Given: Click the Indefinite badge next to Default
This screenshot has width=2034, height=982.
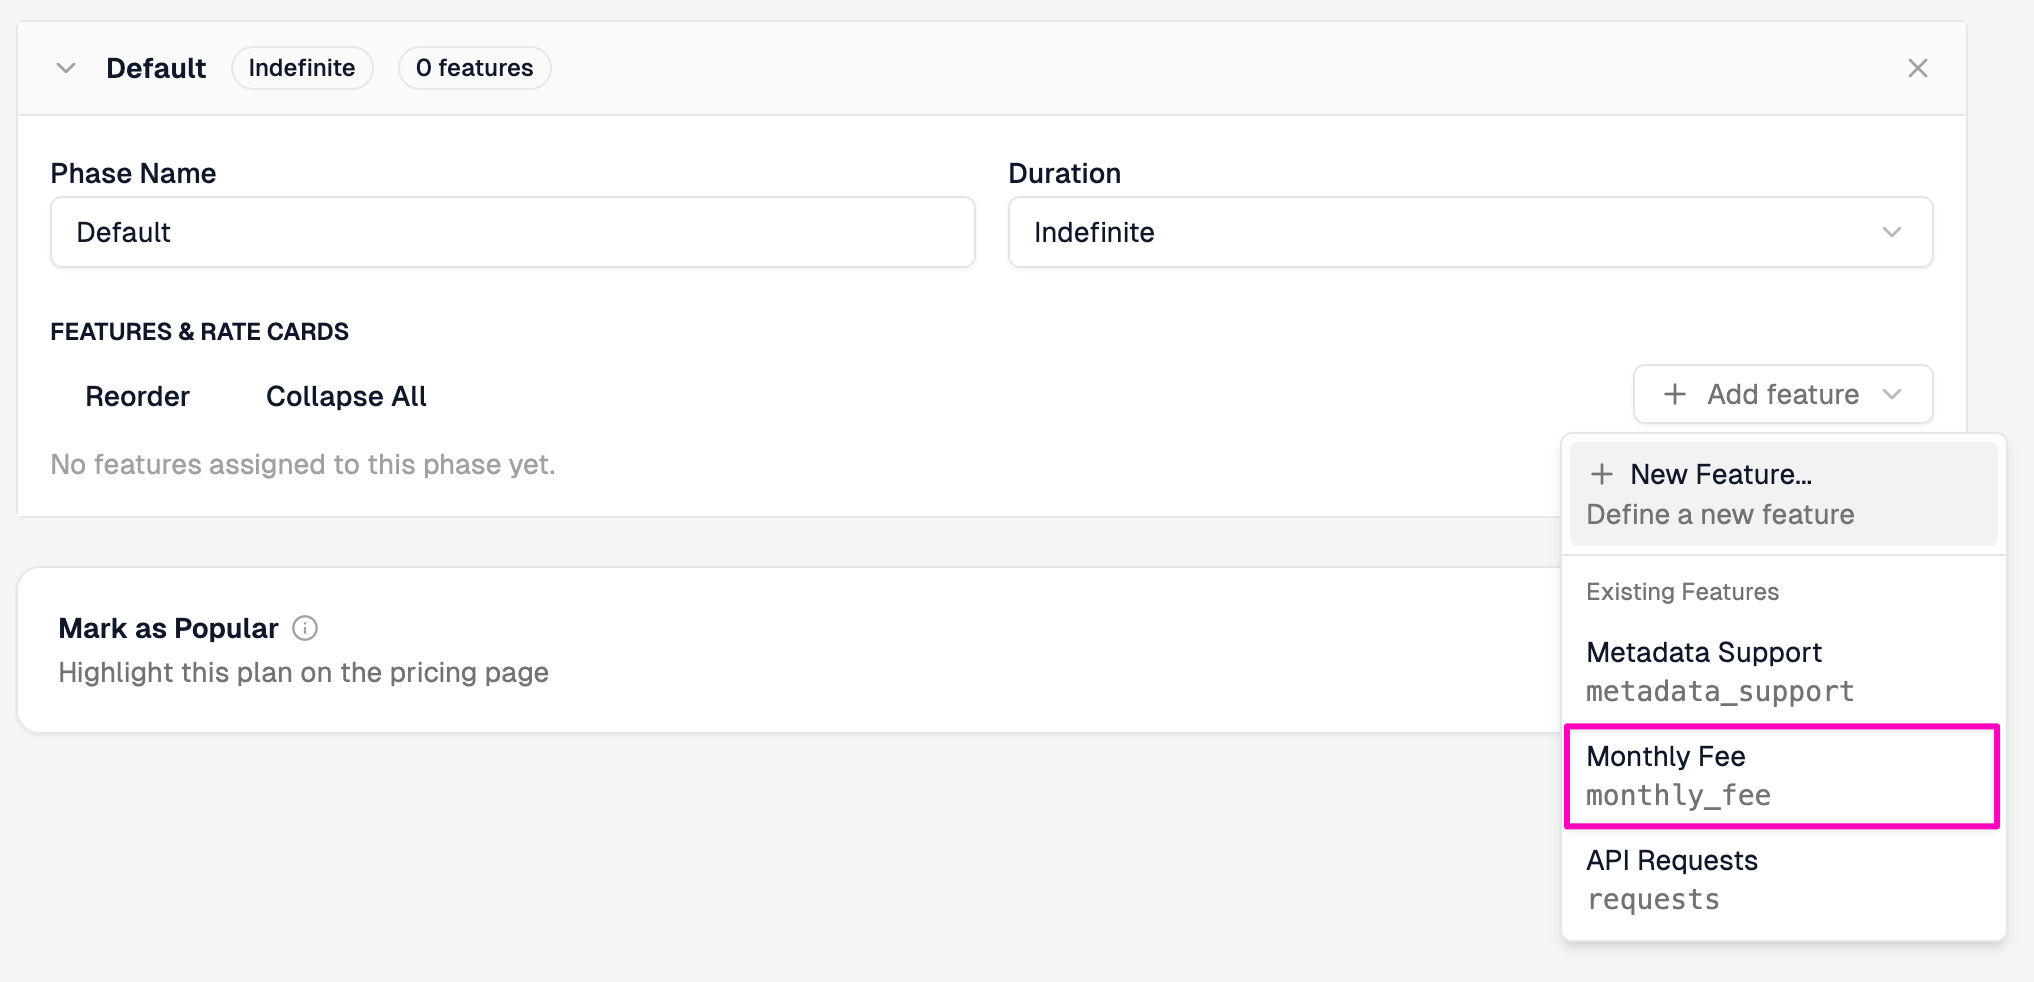Looking at the screenshot, I should tap(302, 67).
